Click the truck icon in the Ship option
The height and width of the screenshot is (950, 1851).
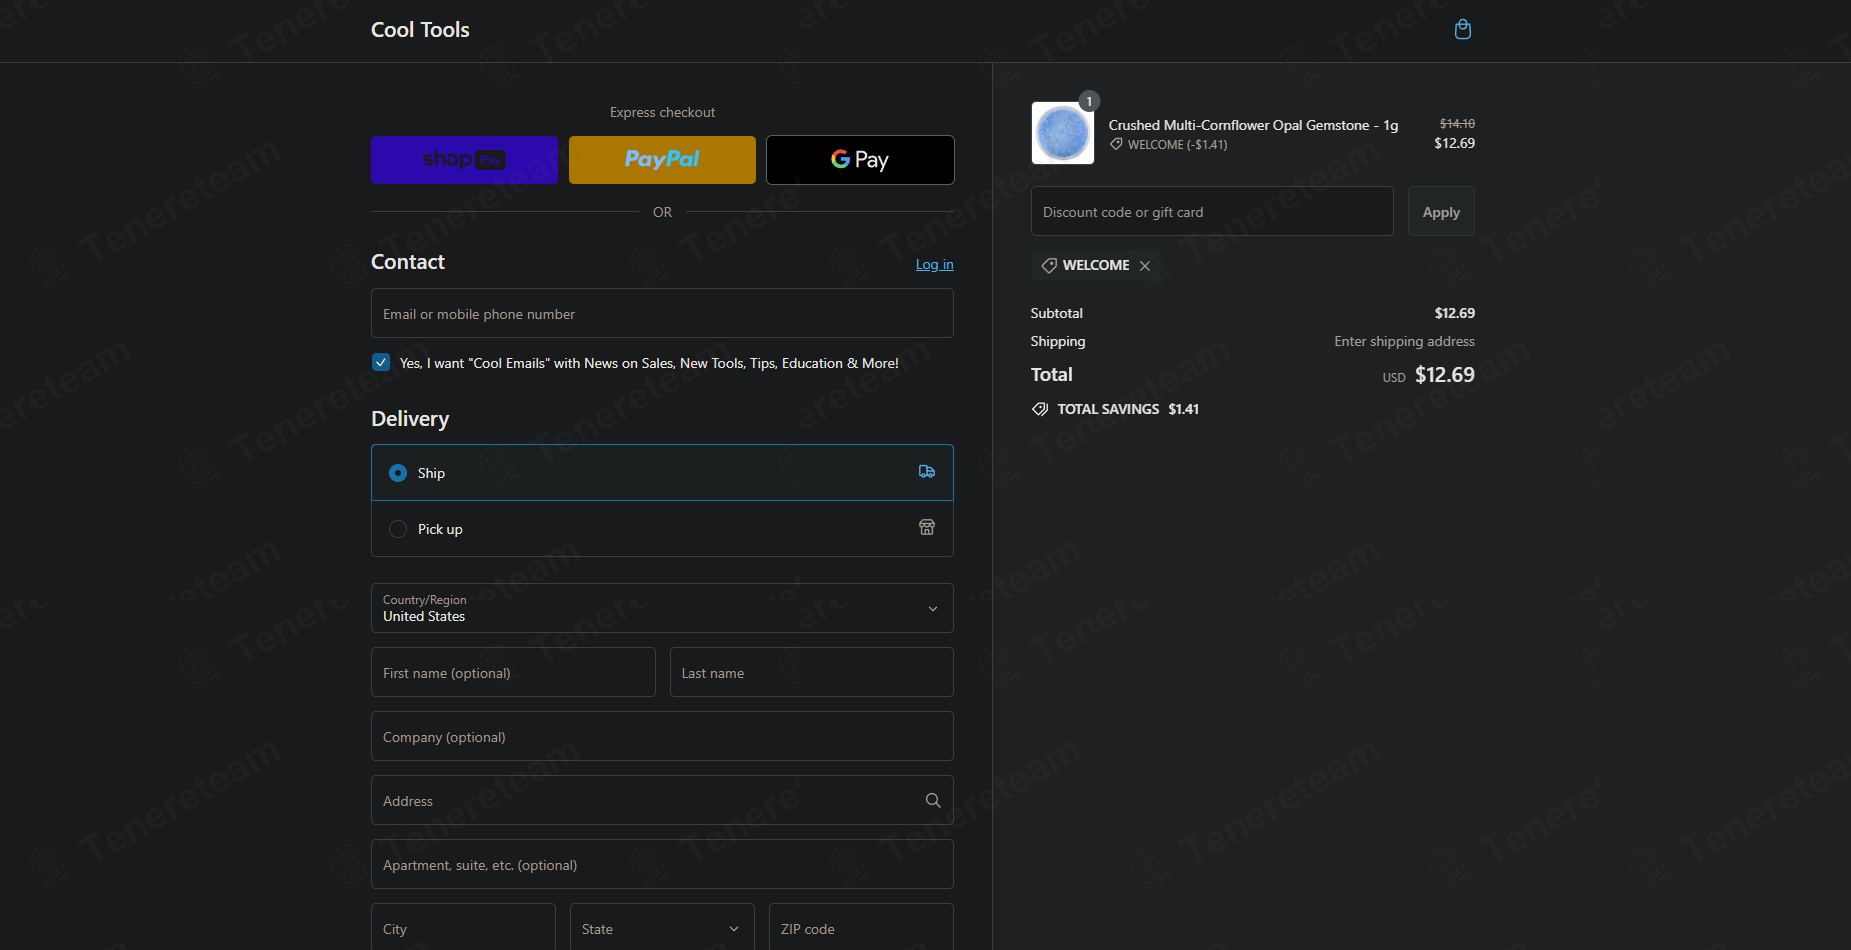click(x=927, y=471)
